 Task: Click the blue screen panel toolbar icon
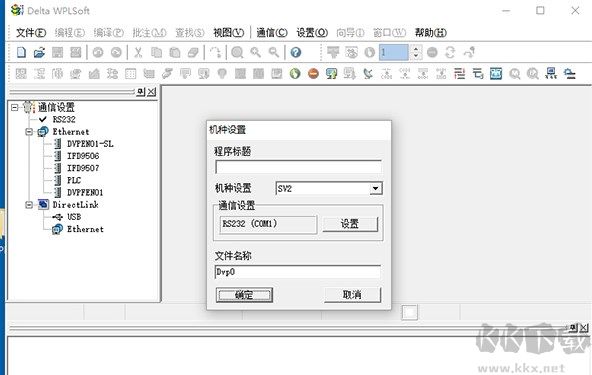coord(496,73)
